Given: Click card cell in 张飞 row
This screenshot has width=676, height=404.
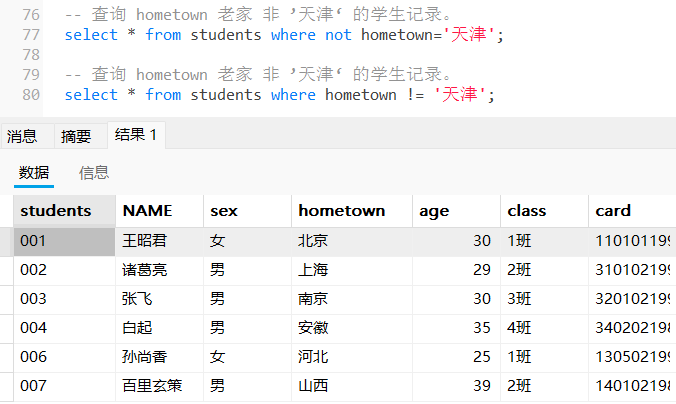Looking at the screenshot, I should [632, 299].
